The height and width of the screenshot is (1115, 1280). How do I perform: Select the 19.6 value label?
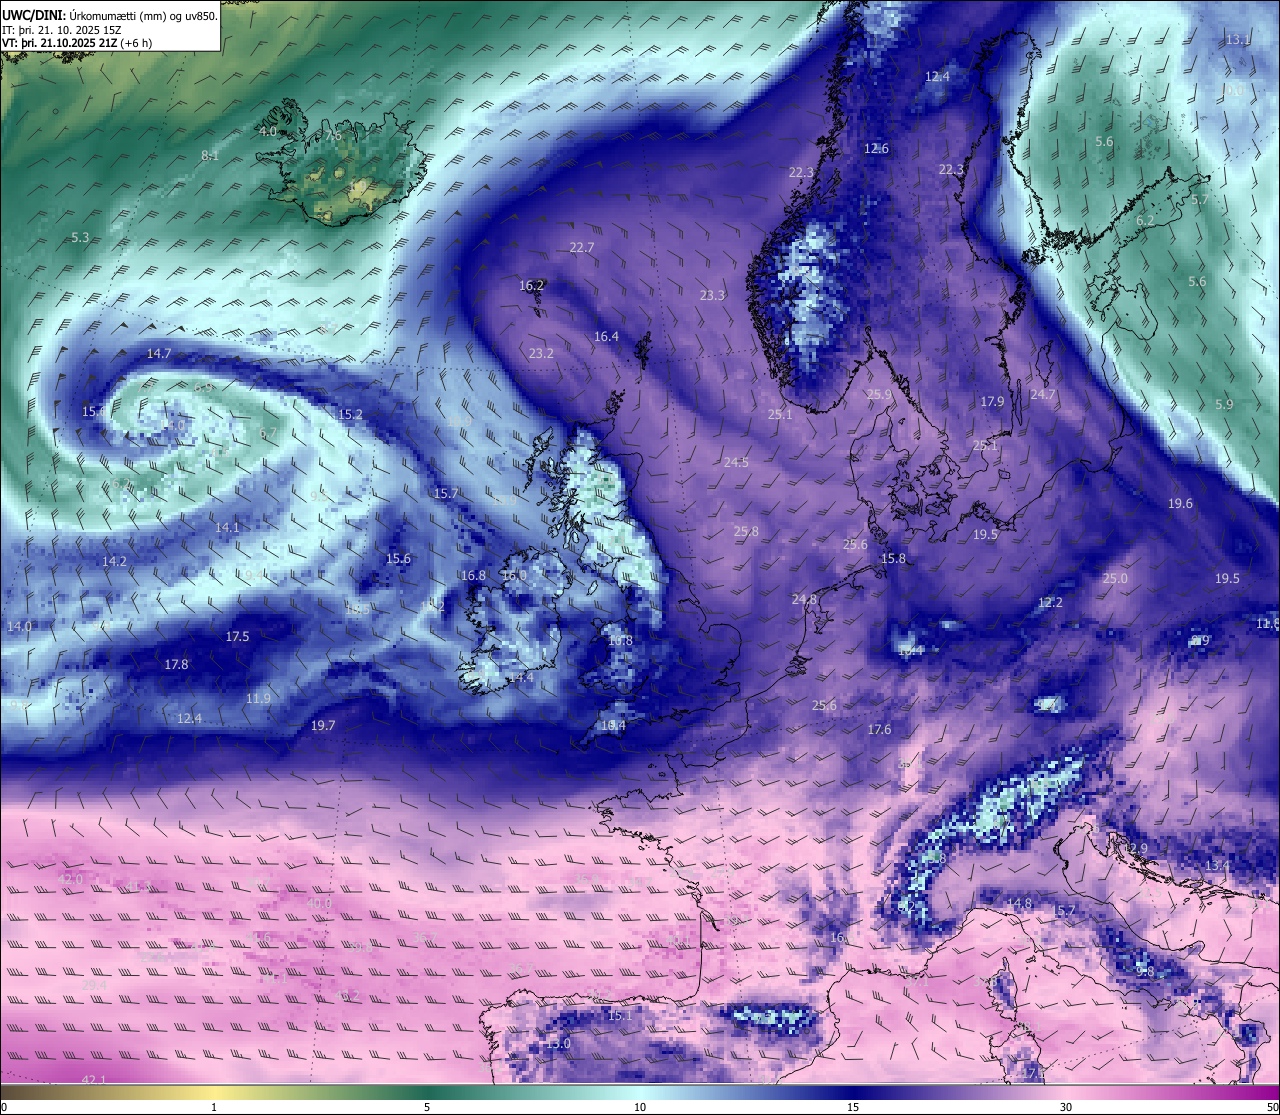(1181, 504)
